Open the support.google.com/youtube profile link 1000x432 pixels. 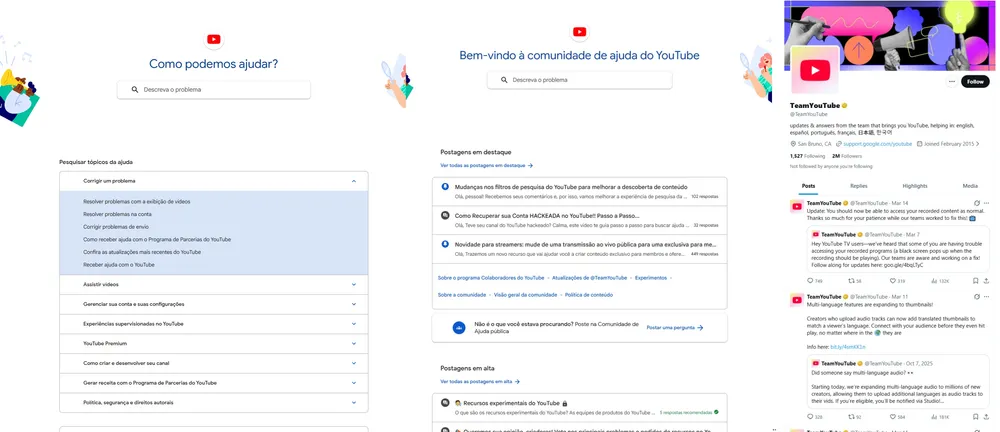878,144
